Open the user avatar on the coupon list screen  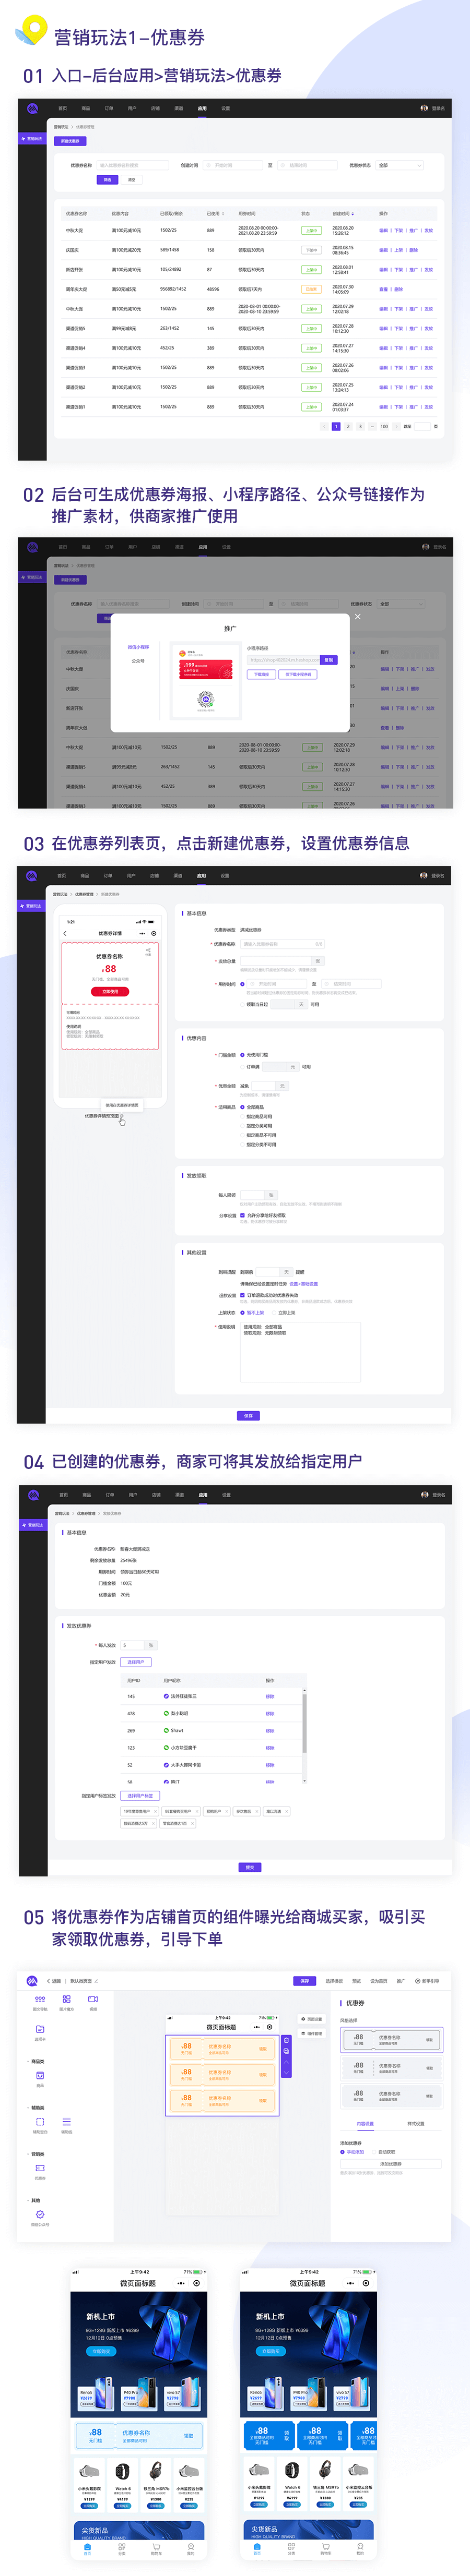[x=424, y=108]
